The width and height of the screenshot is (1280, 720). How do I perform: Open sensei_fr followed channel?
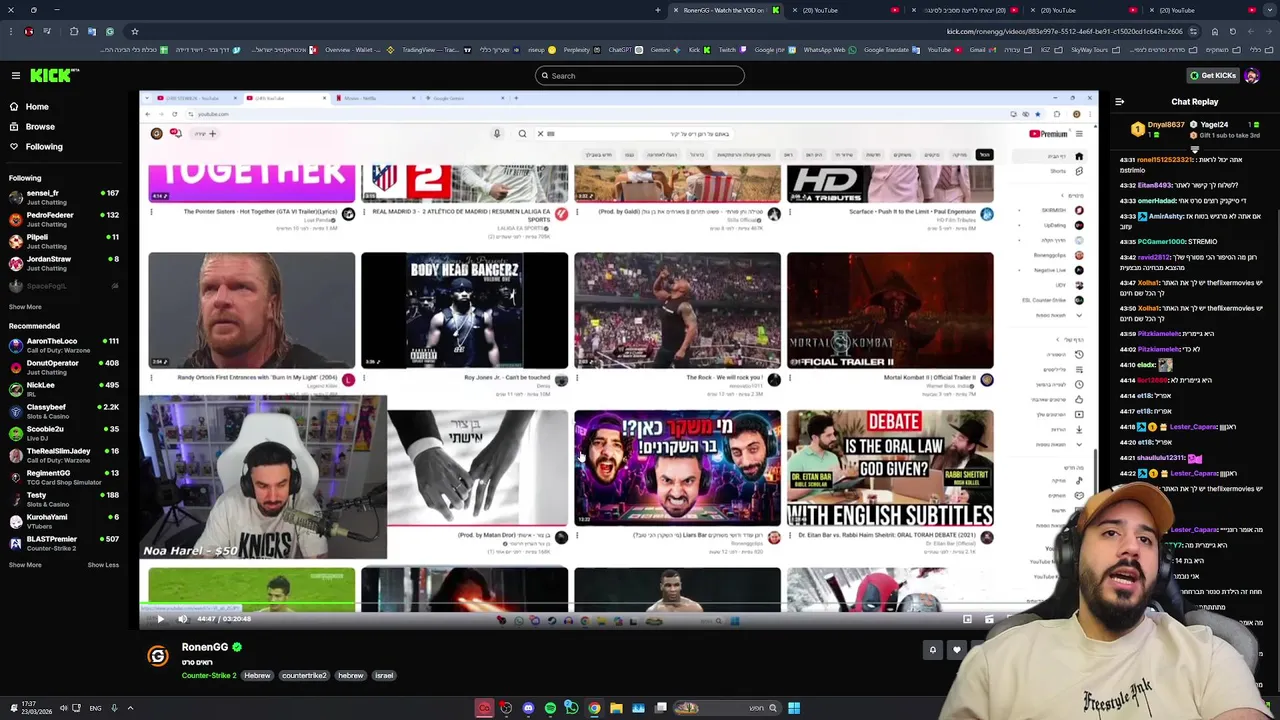(x=63, y=197)
